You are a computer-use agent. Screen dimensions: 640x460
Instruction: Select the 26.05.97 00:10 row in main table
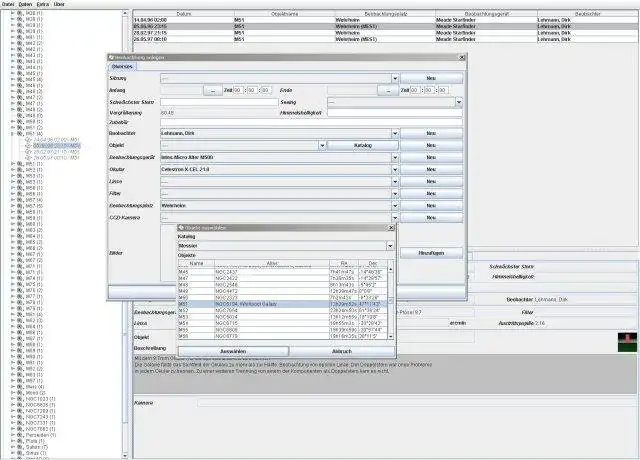[386, 39]
